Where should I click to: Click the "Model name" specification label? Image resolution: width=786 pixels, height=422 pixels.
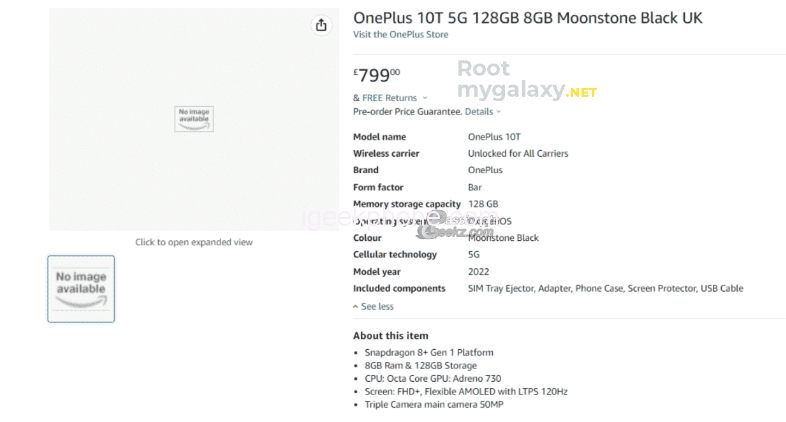[x=380, y=137]
